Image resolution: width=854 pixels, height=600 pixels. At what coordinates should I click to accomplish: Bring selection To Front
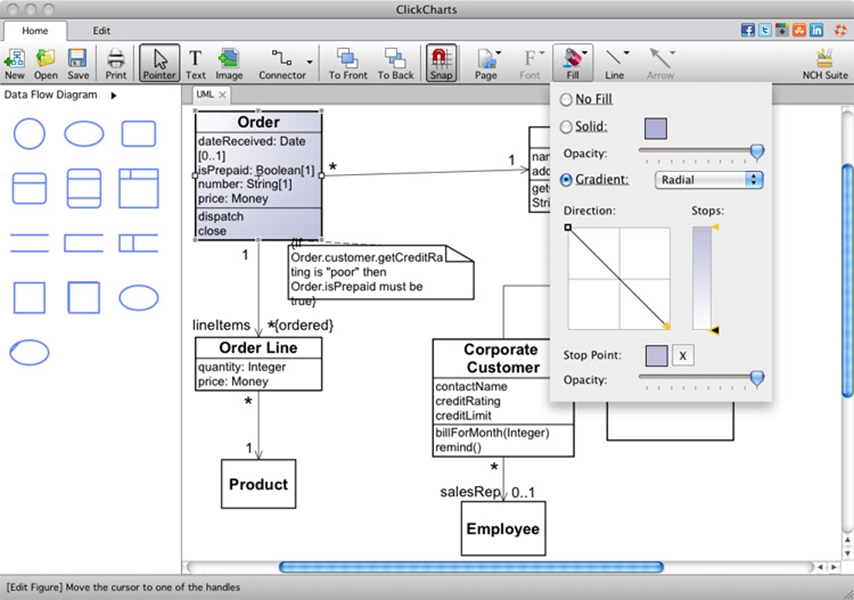(347, 64)
